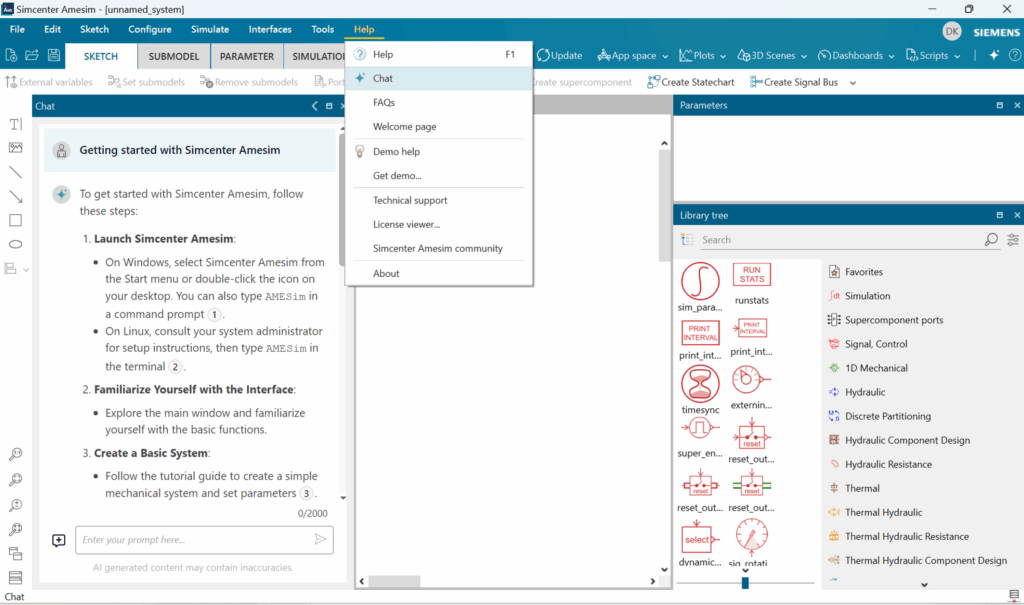Open Library tree filter settings icon
1024x605 pixels.
pos(1013,240)
